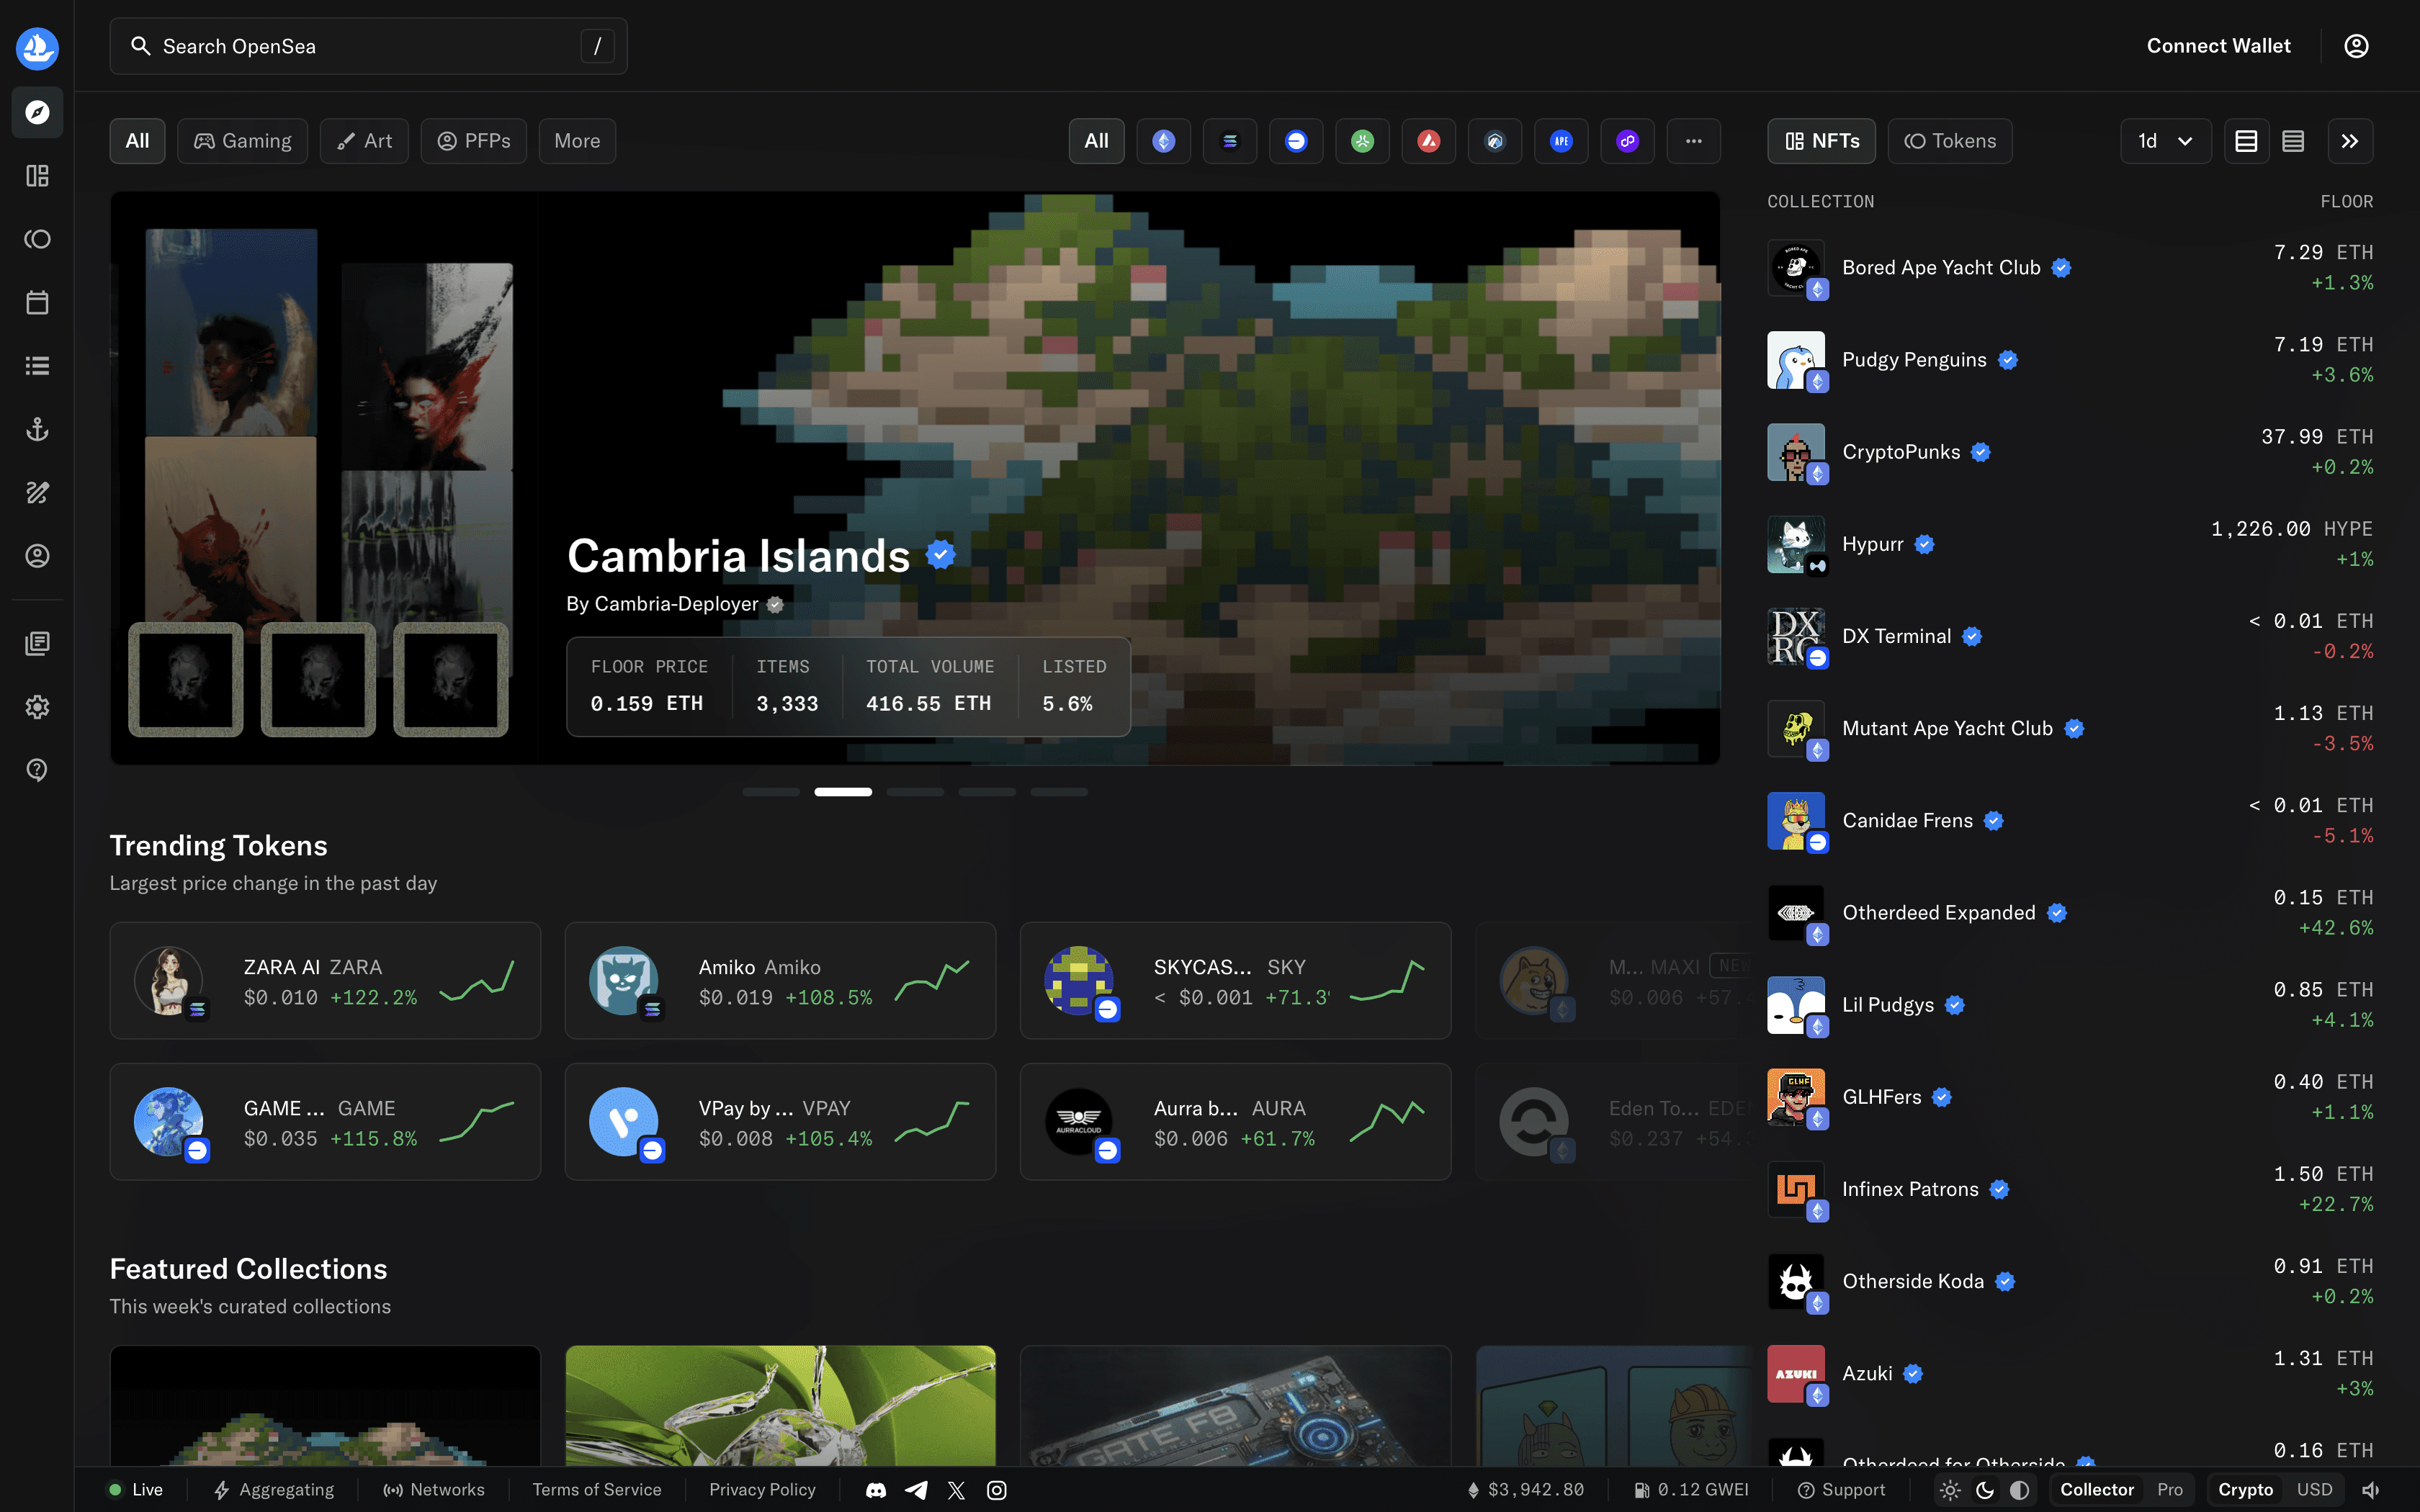Open the Drops calendar icon in sidebar
2420x1512 pixels.
click(x=37, y=302)
